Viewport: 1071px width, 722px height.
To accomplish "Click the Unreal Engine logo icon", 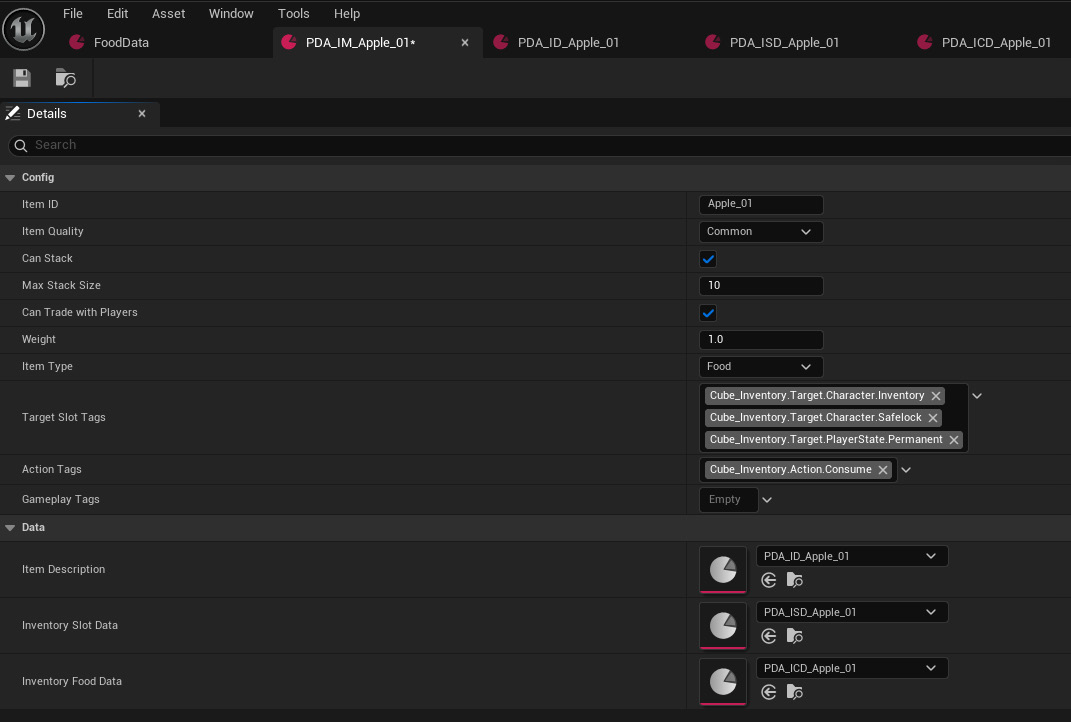I will tap(24, 29).
